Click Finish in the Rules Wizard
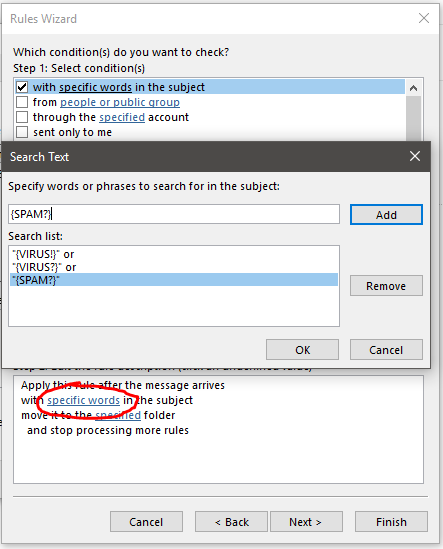 point(391,522)
